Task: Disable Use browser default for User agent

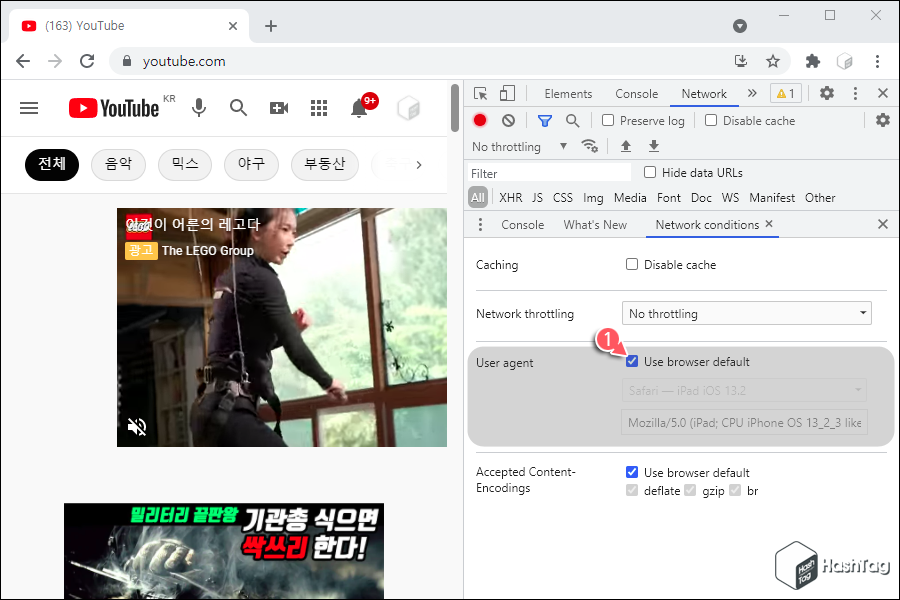Action: [x=631, y=361]
